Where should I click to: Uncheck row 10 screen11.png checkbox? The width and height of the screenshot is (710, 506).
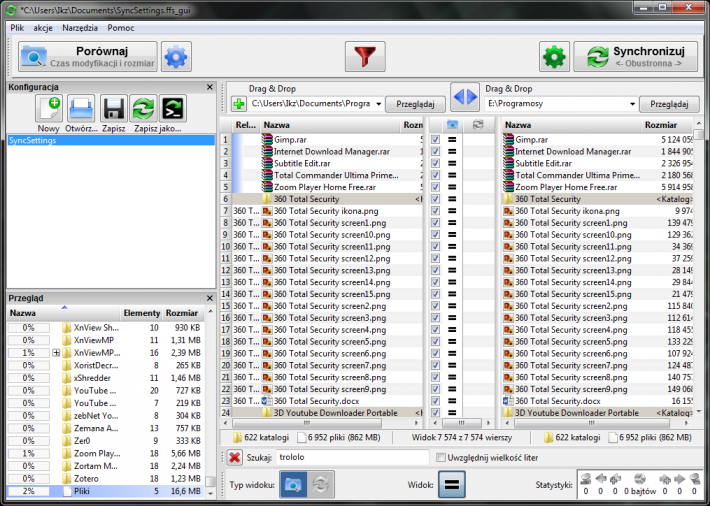click(x=435, y=246)
